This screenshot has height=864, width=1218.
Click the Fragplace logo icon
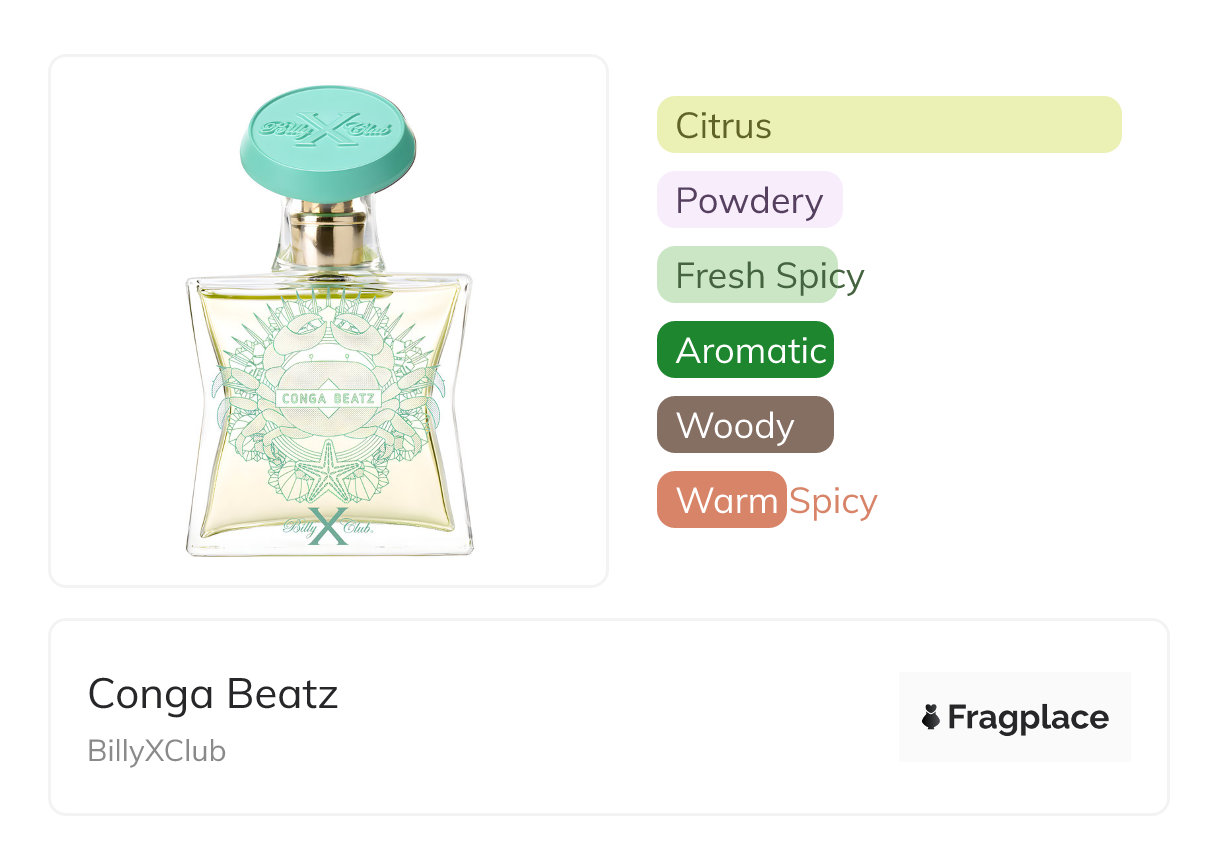(x=931, y=717)
